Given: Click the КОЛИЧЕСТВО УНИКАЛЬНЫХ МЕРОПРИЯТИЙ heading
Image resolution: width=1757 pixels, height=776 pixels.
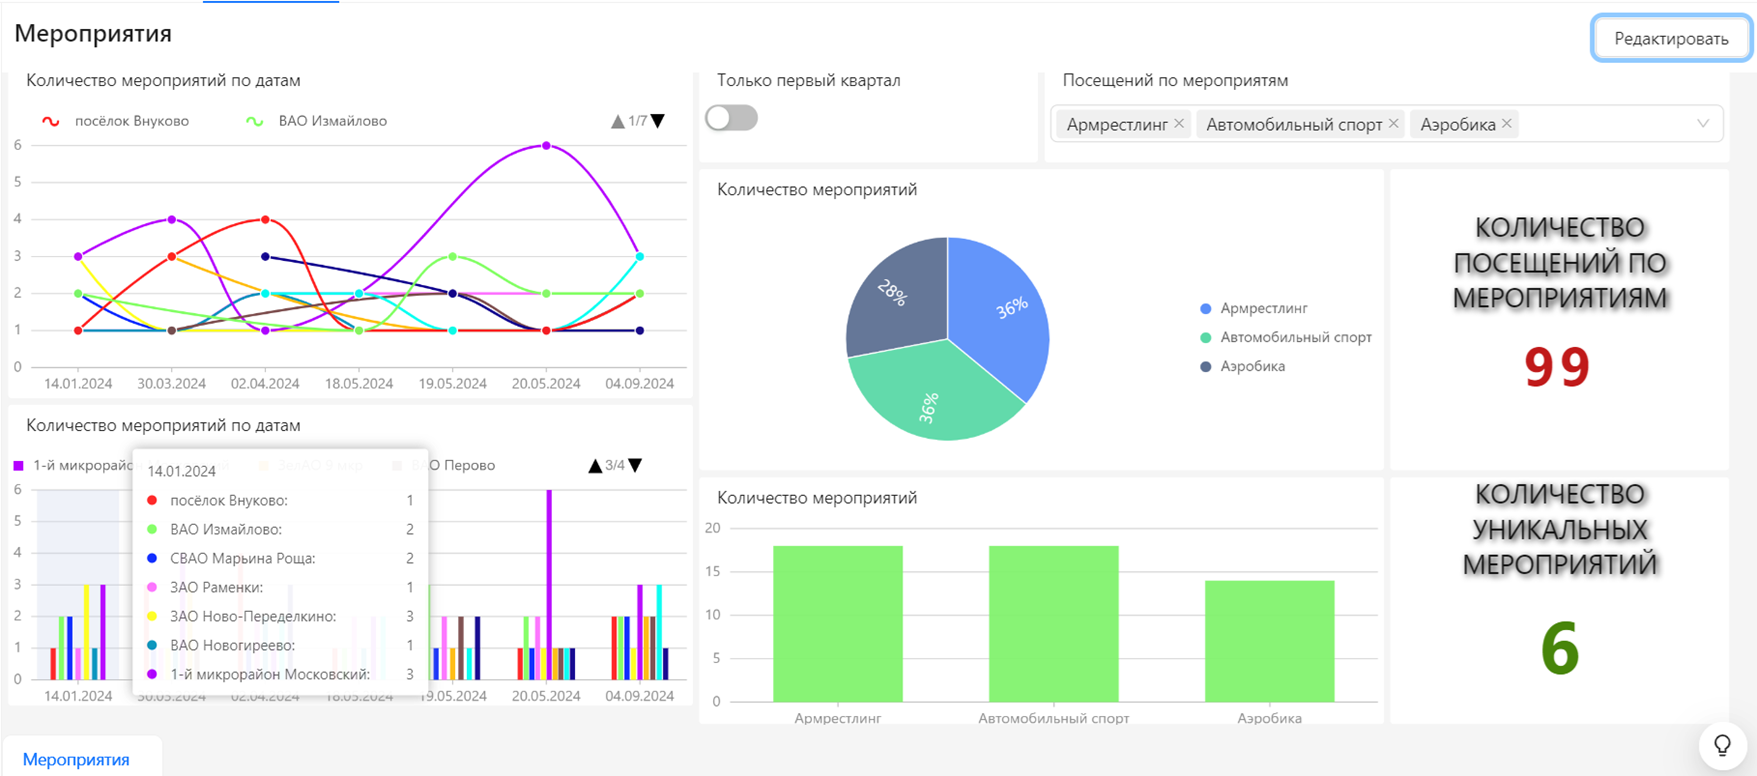Looking at the screenshot, I should click(1560, 529).
